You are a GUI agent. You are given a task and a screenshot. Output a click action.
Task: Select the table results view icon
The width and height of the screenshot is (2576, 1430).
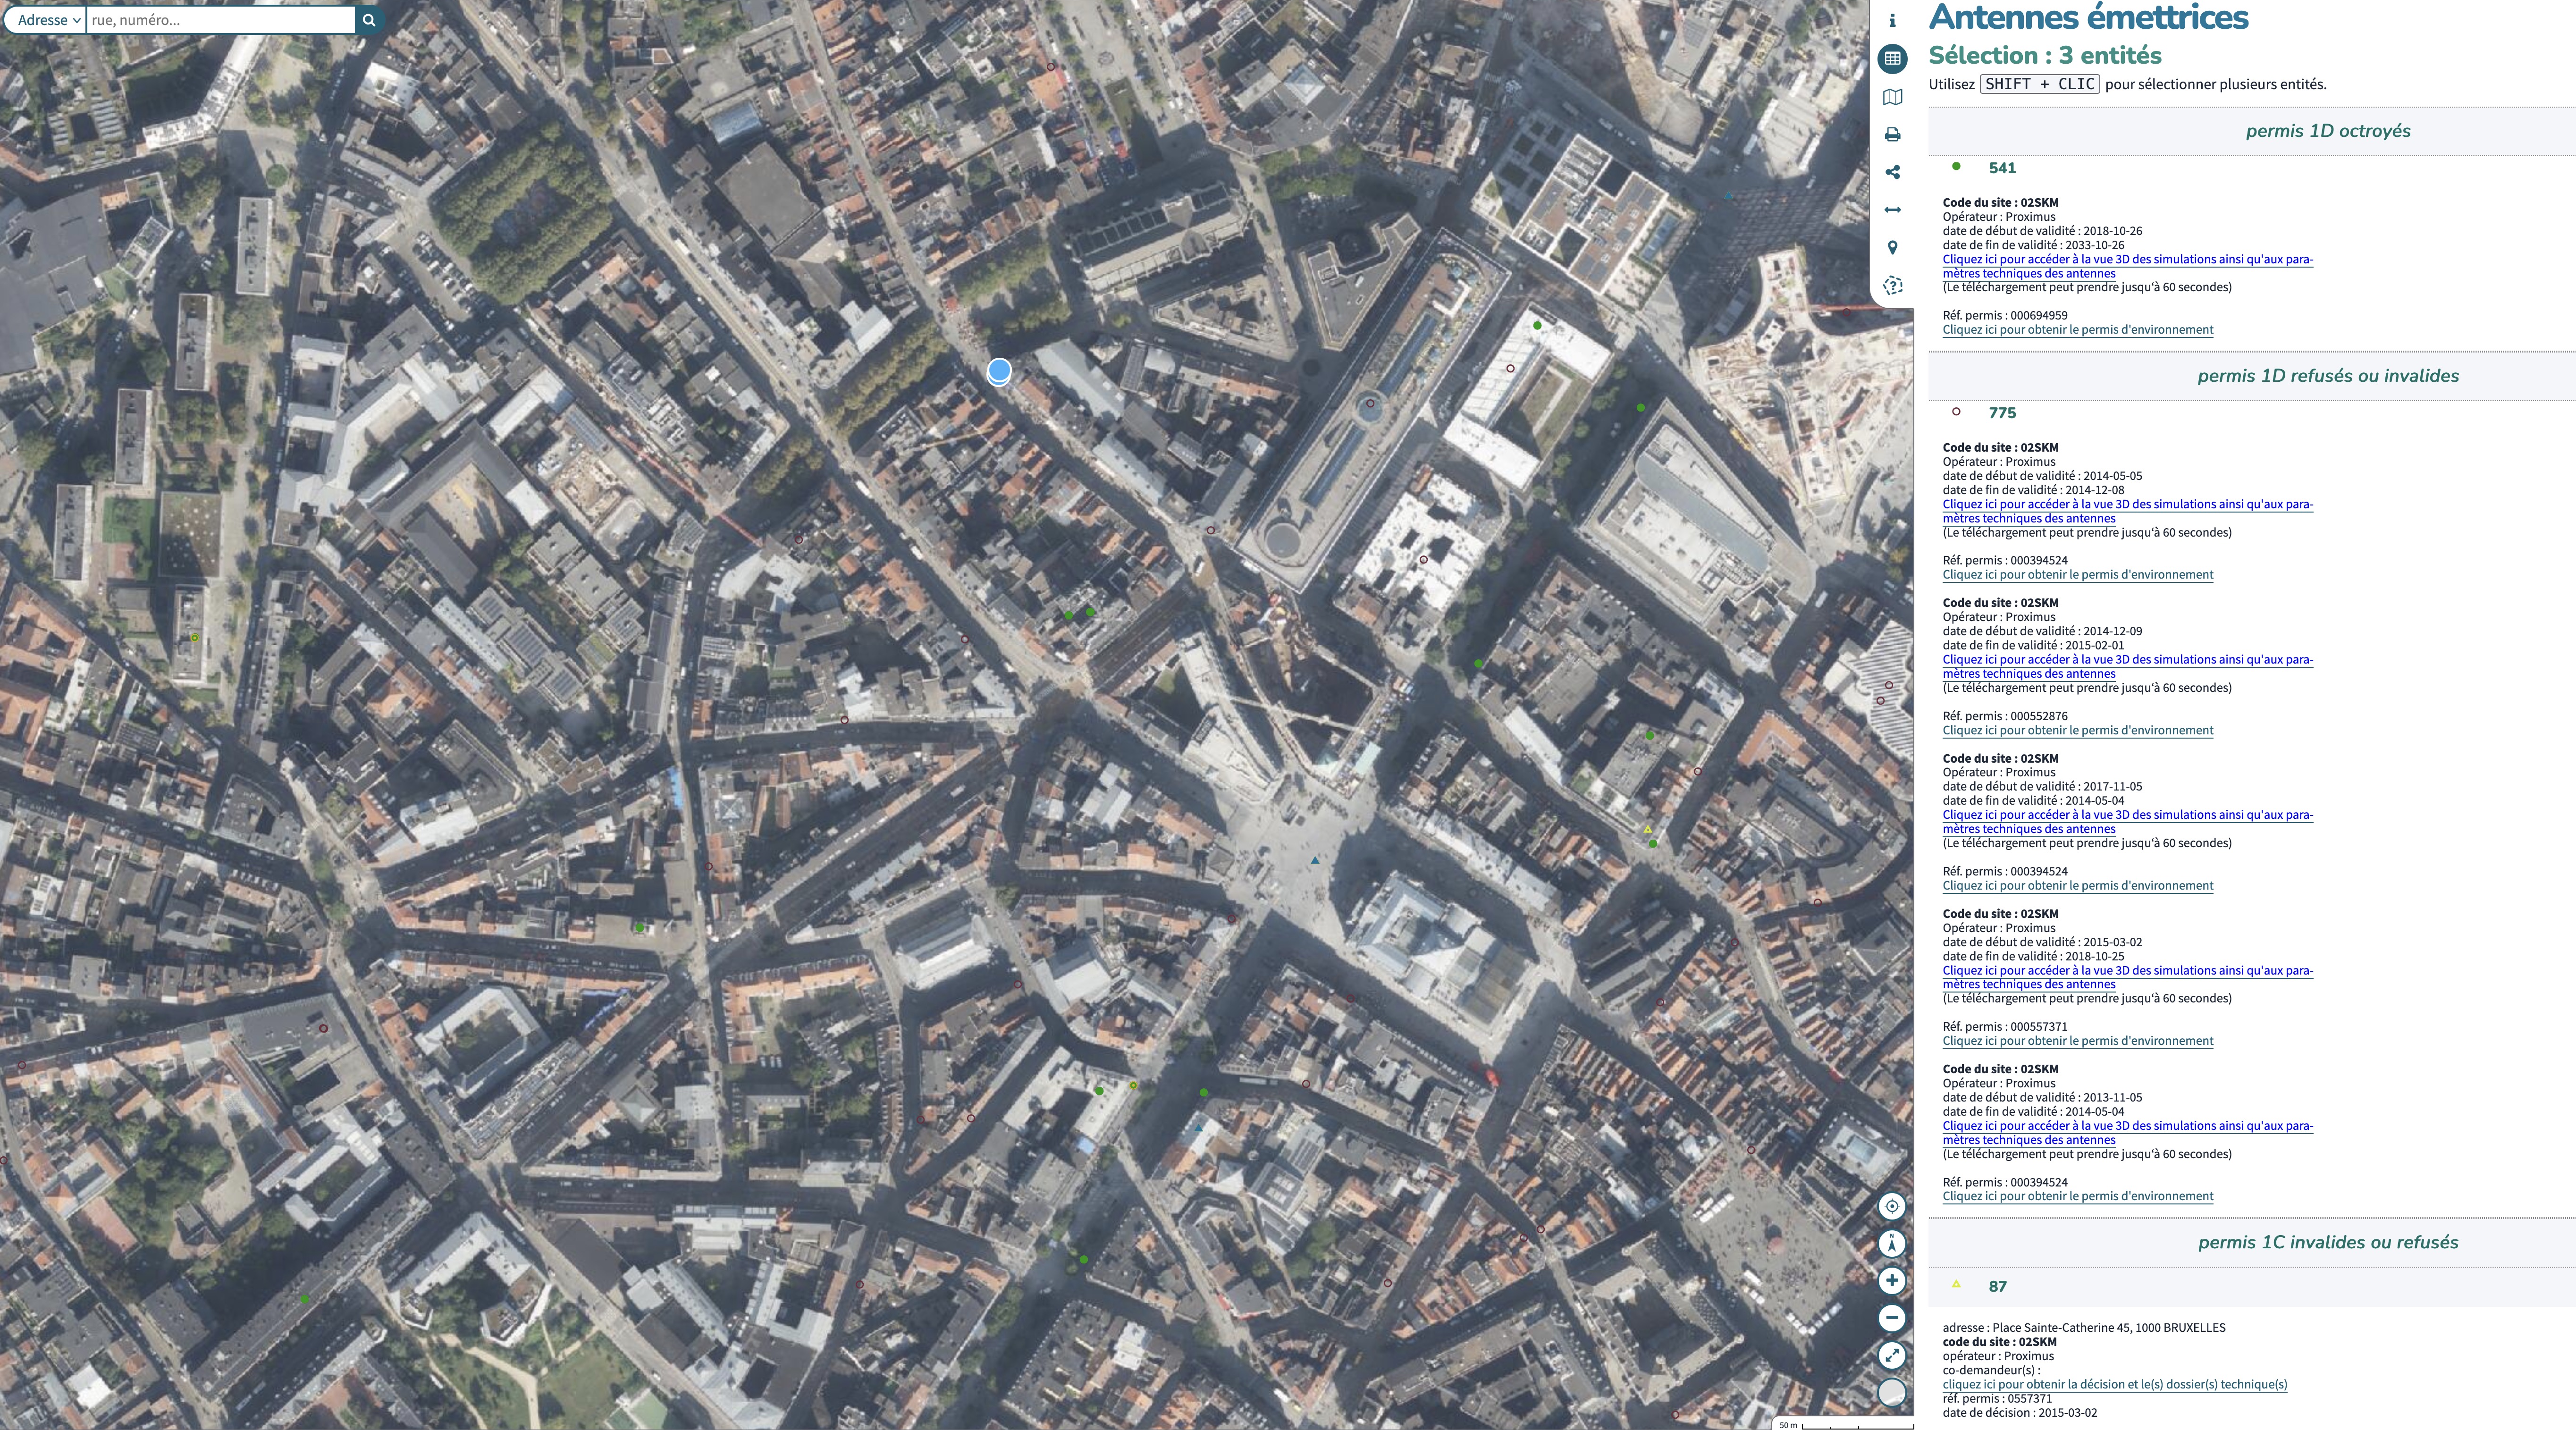click(x=1892, y=59)
